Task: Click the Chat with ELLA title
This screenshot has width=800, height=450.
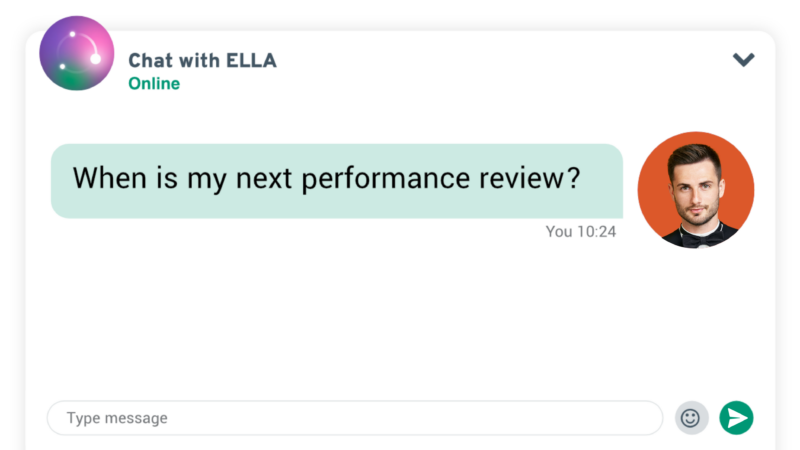Action: 202,60
